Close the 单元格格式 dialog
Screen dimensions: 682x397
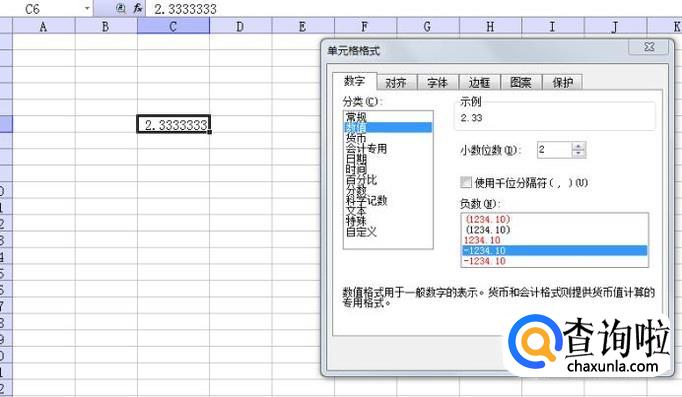click(x=649, y=47)
